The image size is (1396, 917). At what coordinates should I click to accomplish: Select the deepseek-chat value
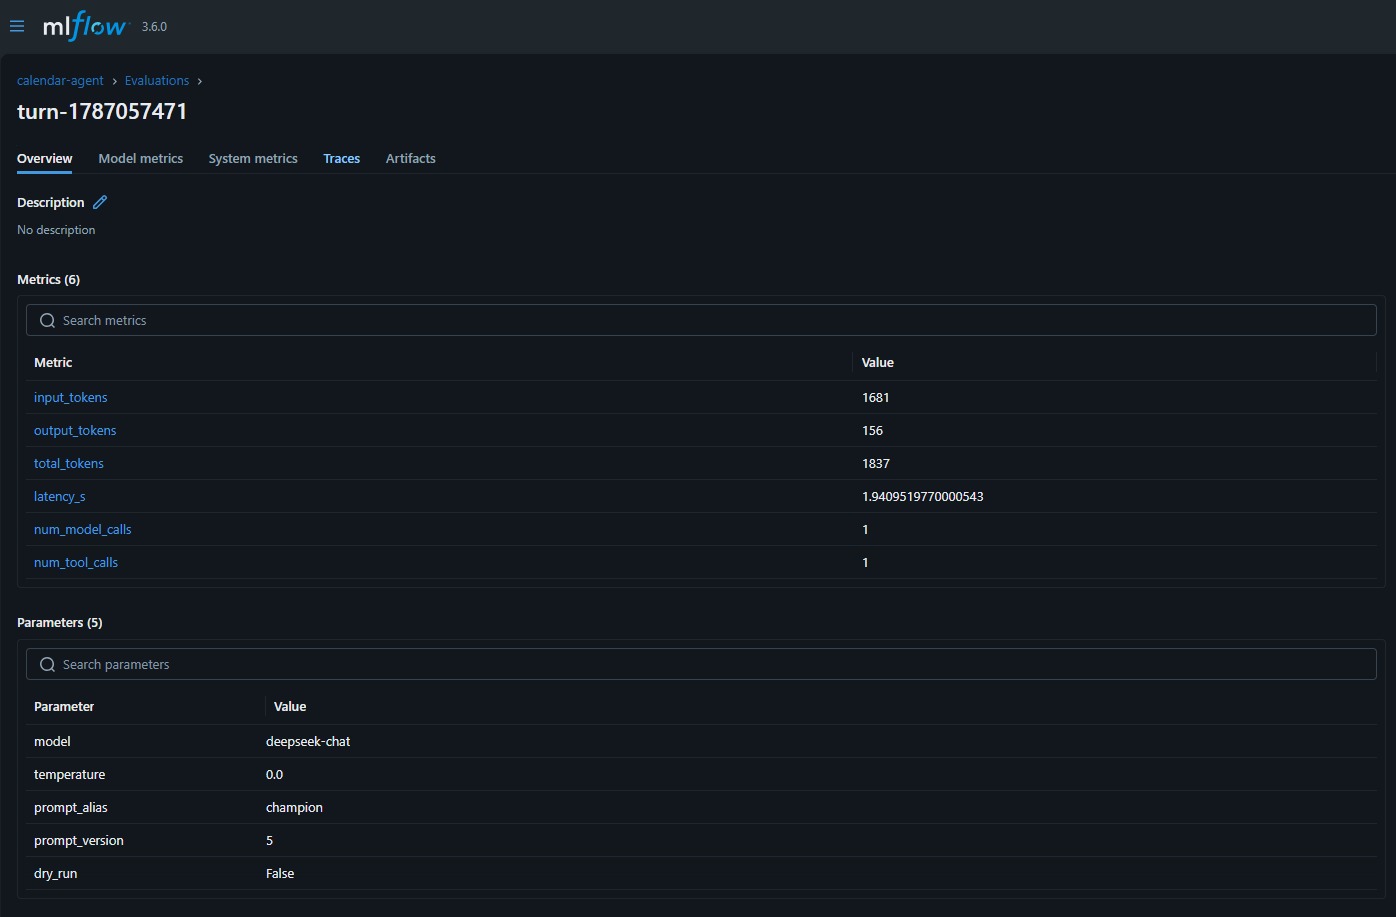click(308, 741)
